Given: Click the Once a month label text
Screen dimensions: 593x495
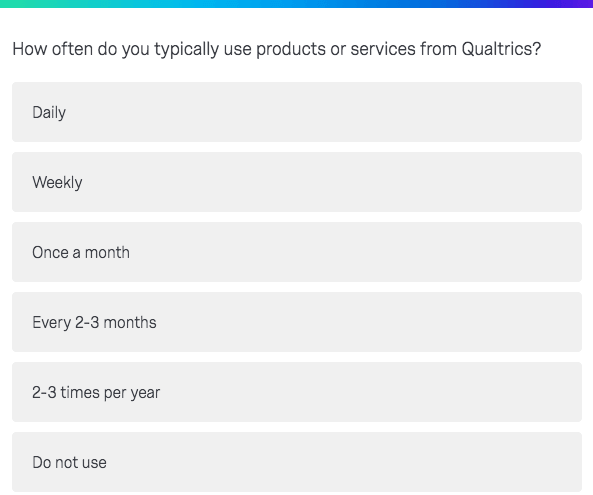Looking at the screenshot, I should 81,253.
